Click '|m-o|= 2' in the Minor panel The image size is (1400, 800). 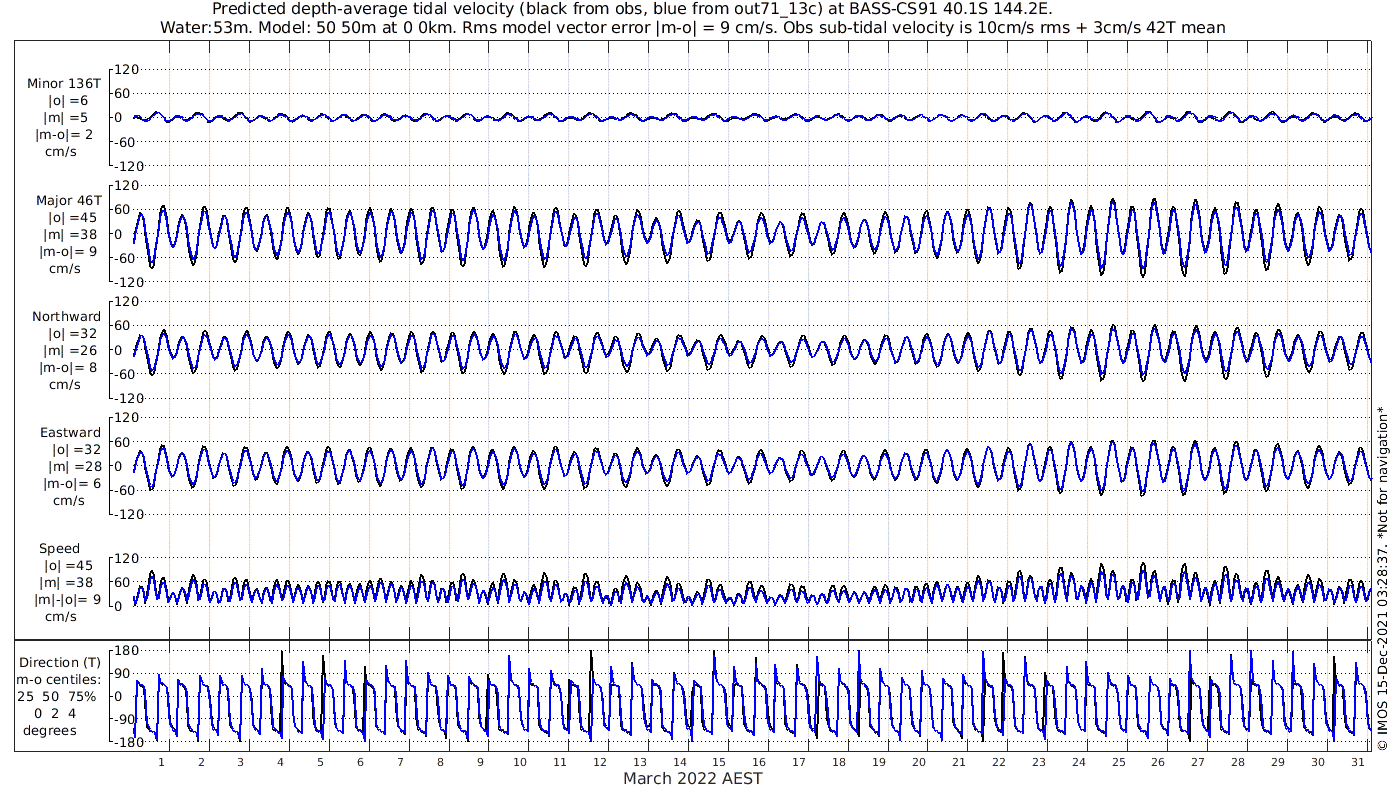pos(65,135)
